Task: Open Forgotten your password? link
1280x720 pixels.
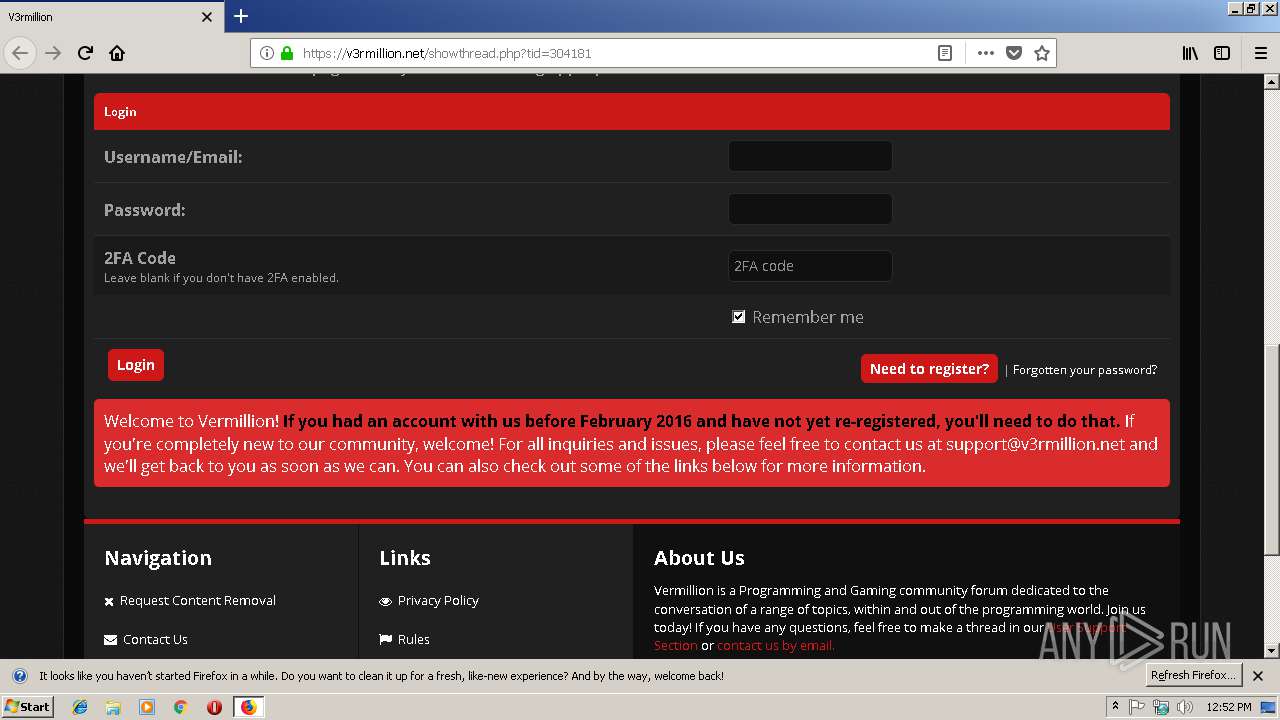Action: click(x=1085, y=370)
